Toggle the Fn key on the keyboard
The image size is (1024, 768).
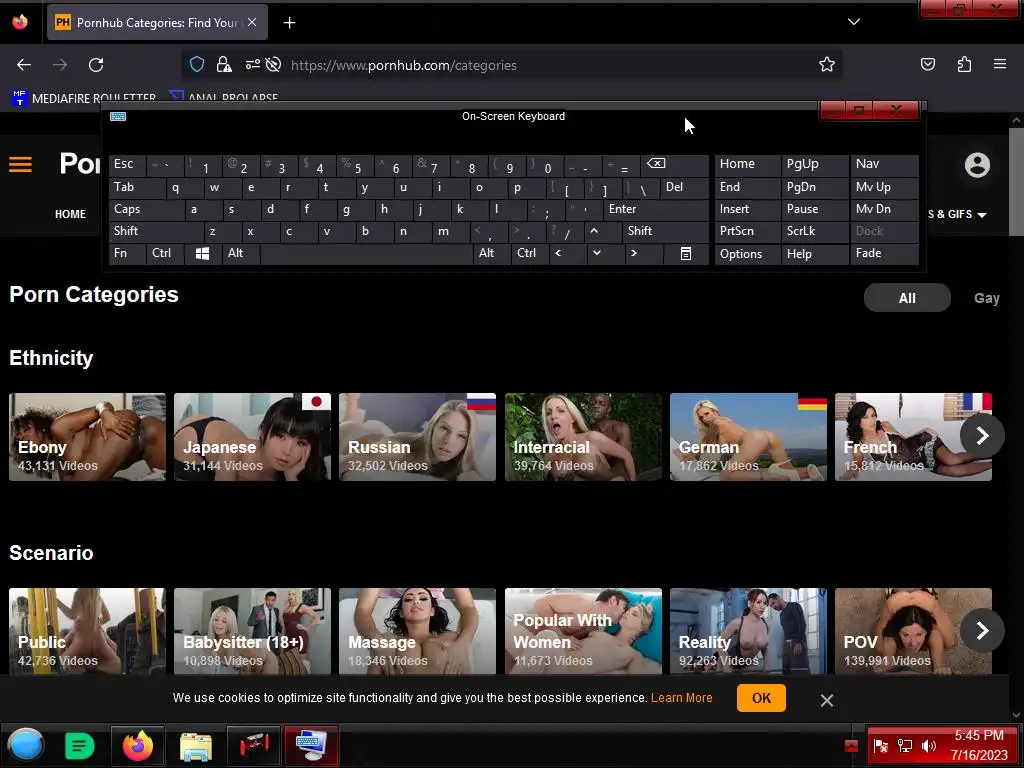click(x=127, y=253)
